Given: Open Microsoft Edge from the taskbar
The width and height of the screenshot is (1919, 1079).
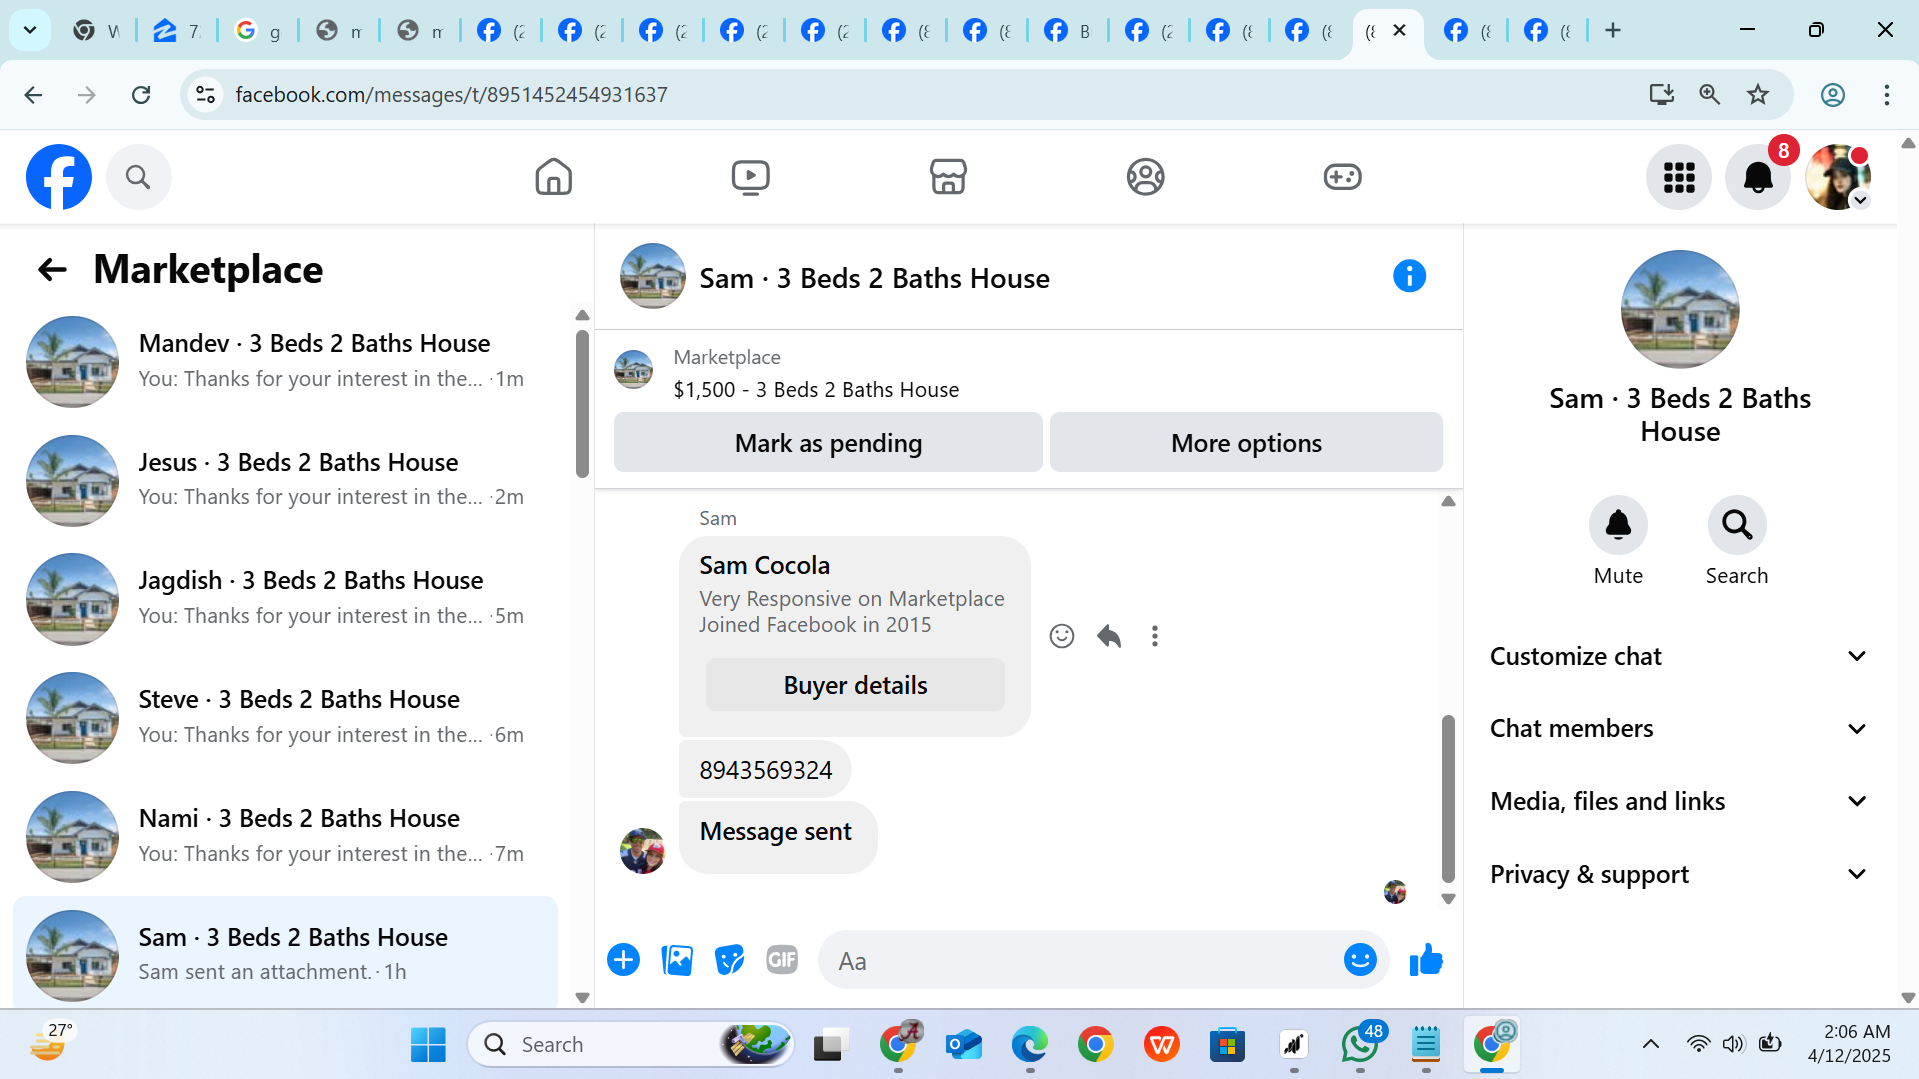Looking at the screenshot, I should [x=1029, y=1044].
